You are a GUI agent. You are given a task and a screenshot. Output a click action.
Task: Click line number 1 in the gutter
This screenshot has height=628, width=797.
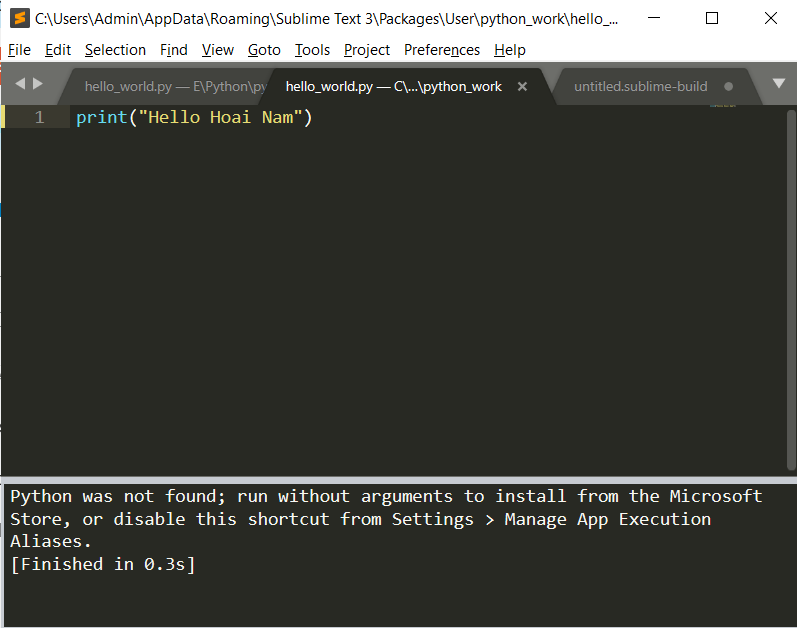pyautogui.click(x=39, y=118)
